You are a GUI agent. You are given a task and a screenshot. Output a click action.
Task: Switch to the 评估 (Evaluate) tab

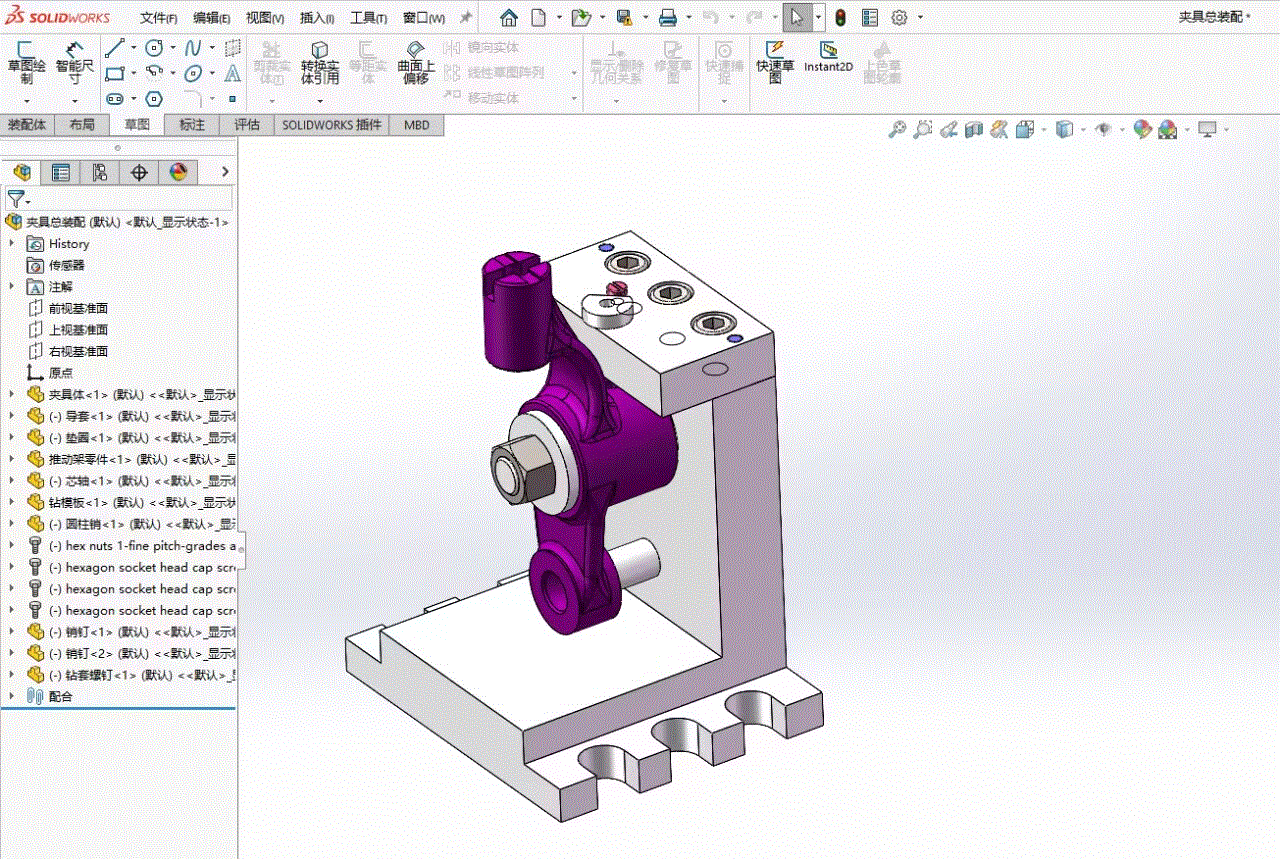(x=247, y=125)
